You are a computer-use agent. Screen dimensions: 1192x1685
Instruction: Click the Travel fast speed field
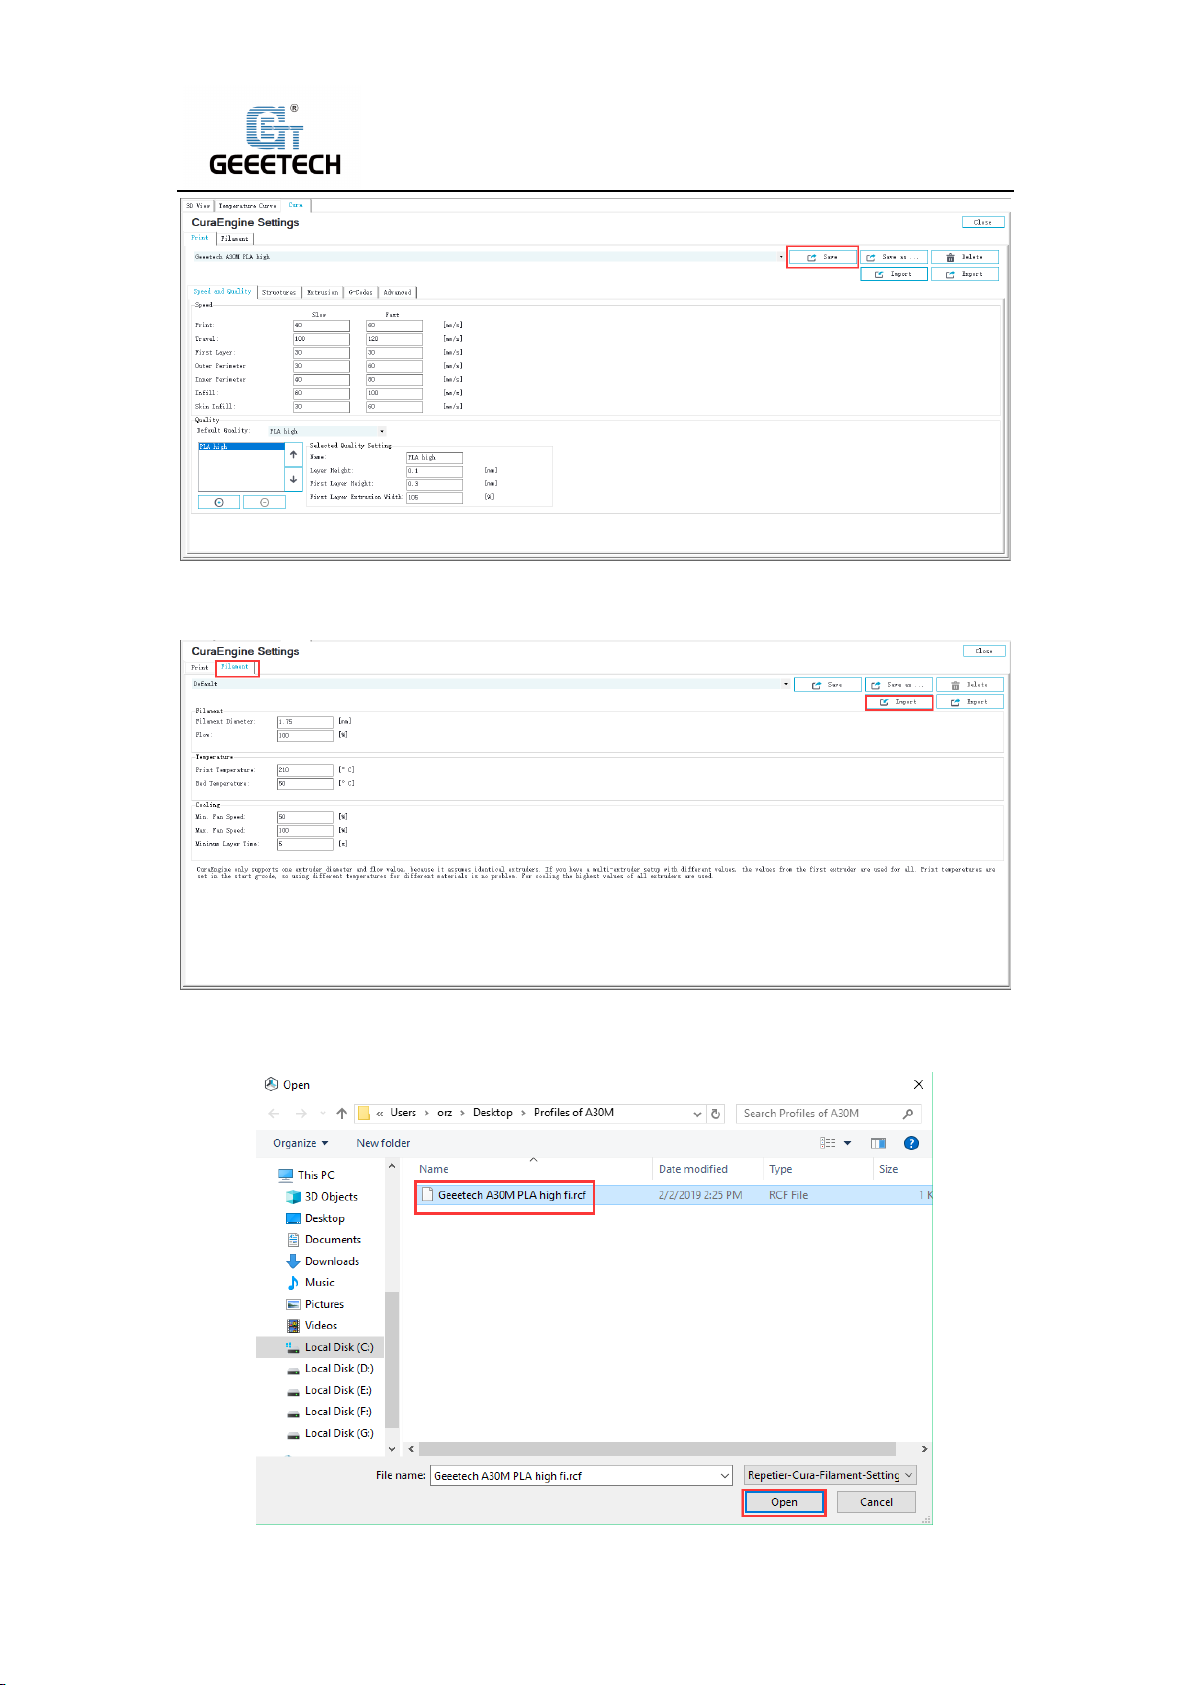pyautogui.click(x=394, y=339)
